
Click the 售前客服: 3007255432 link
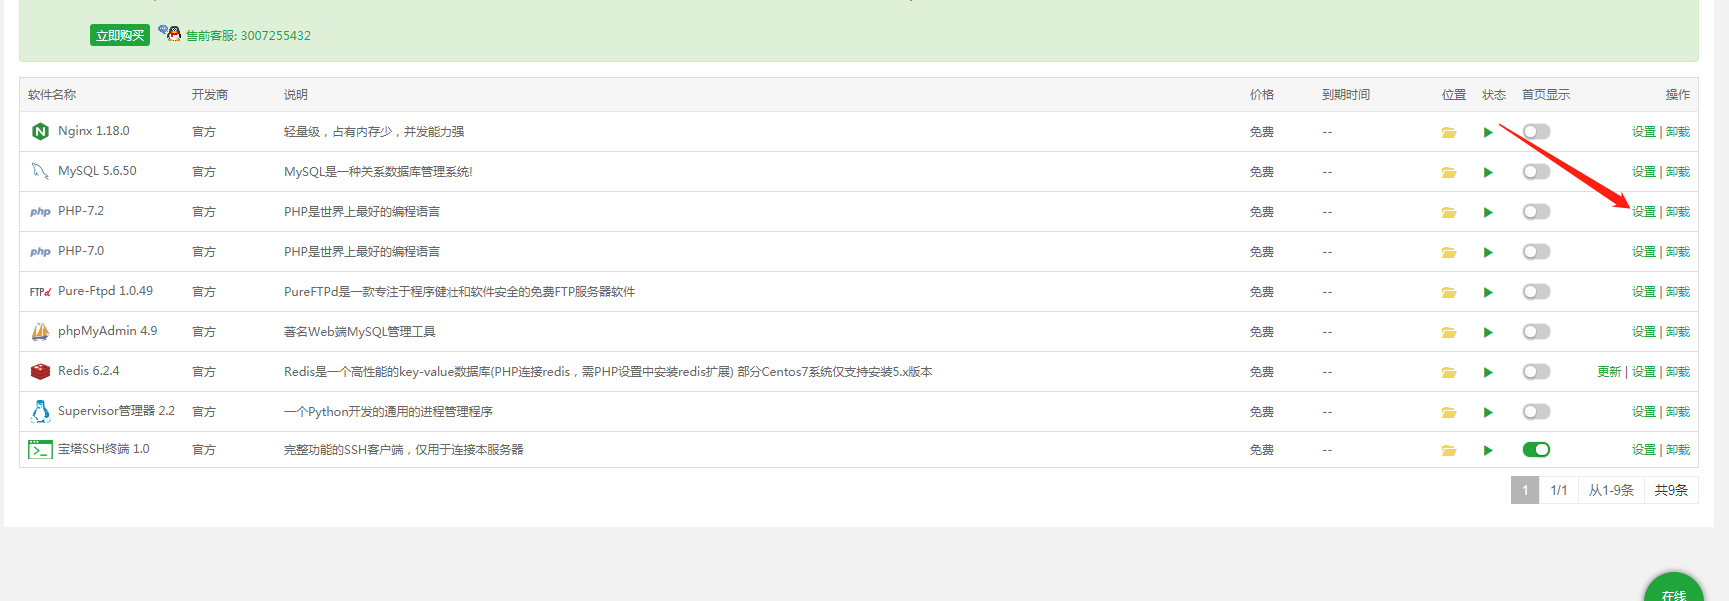248,35
